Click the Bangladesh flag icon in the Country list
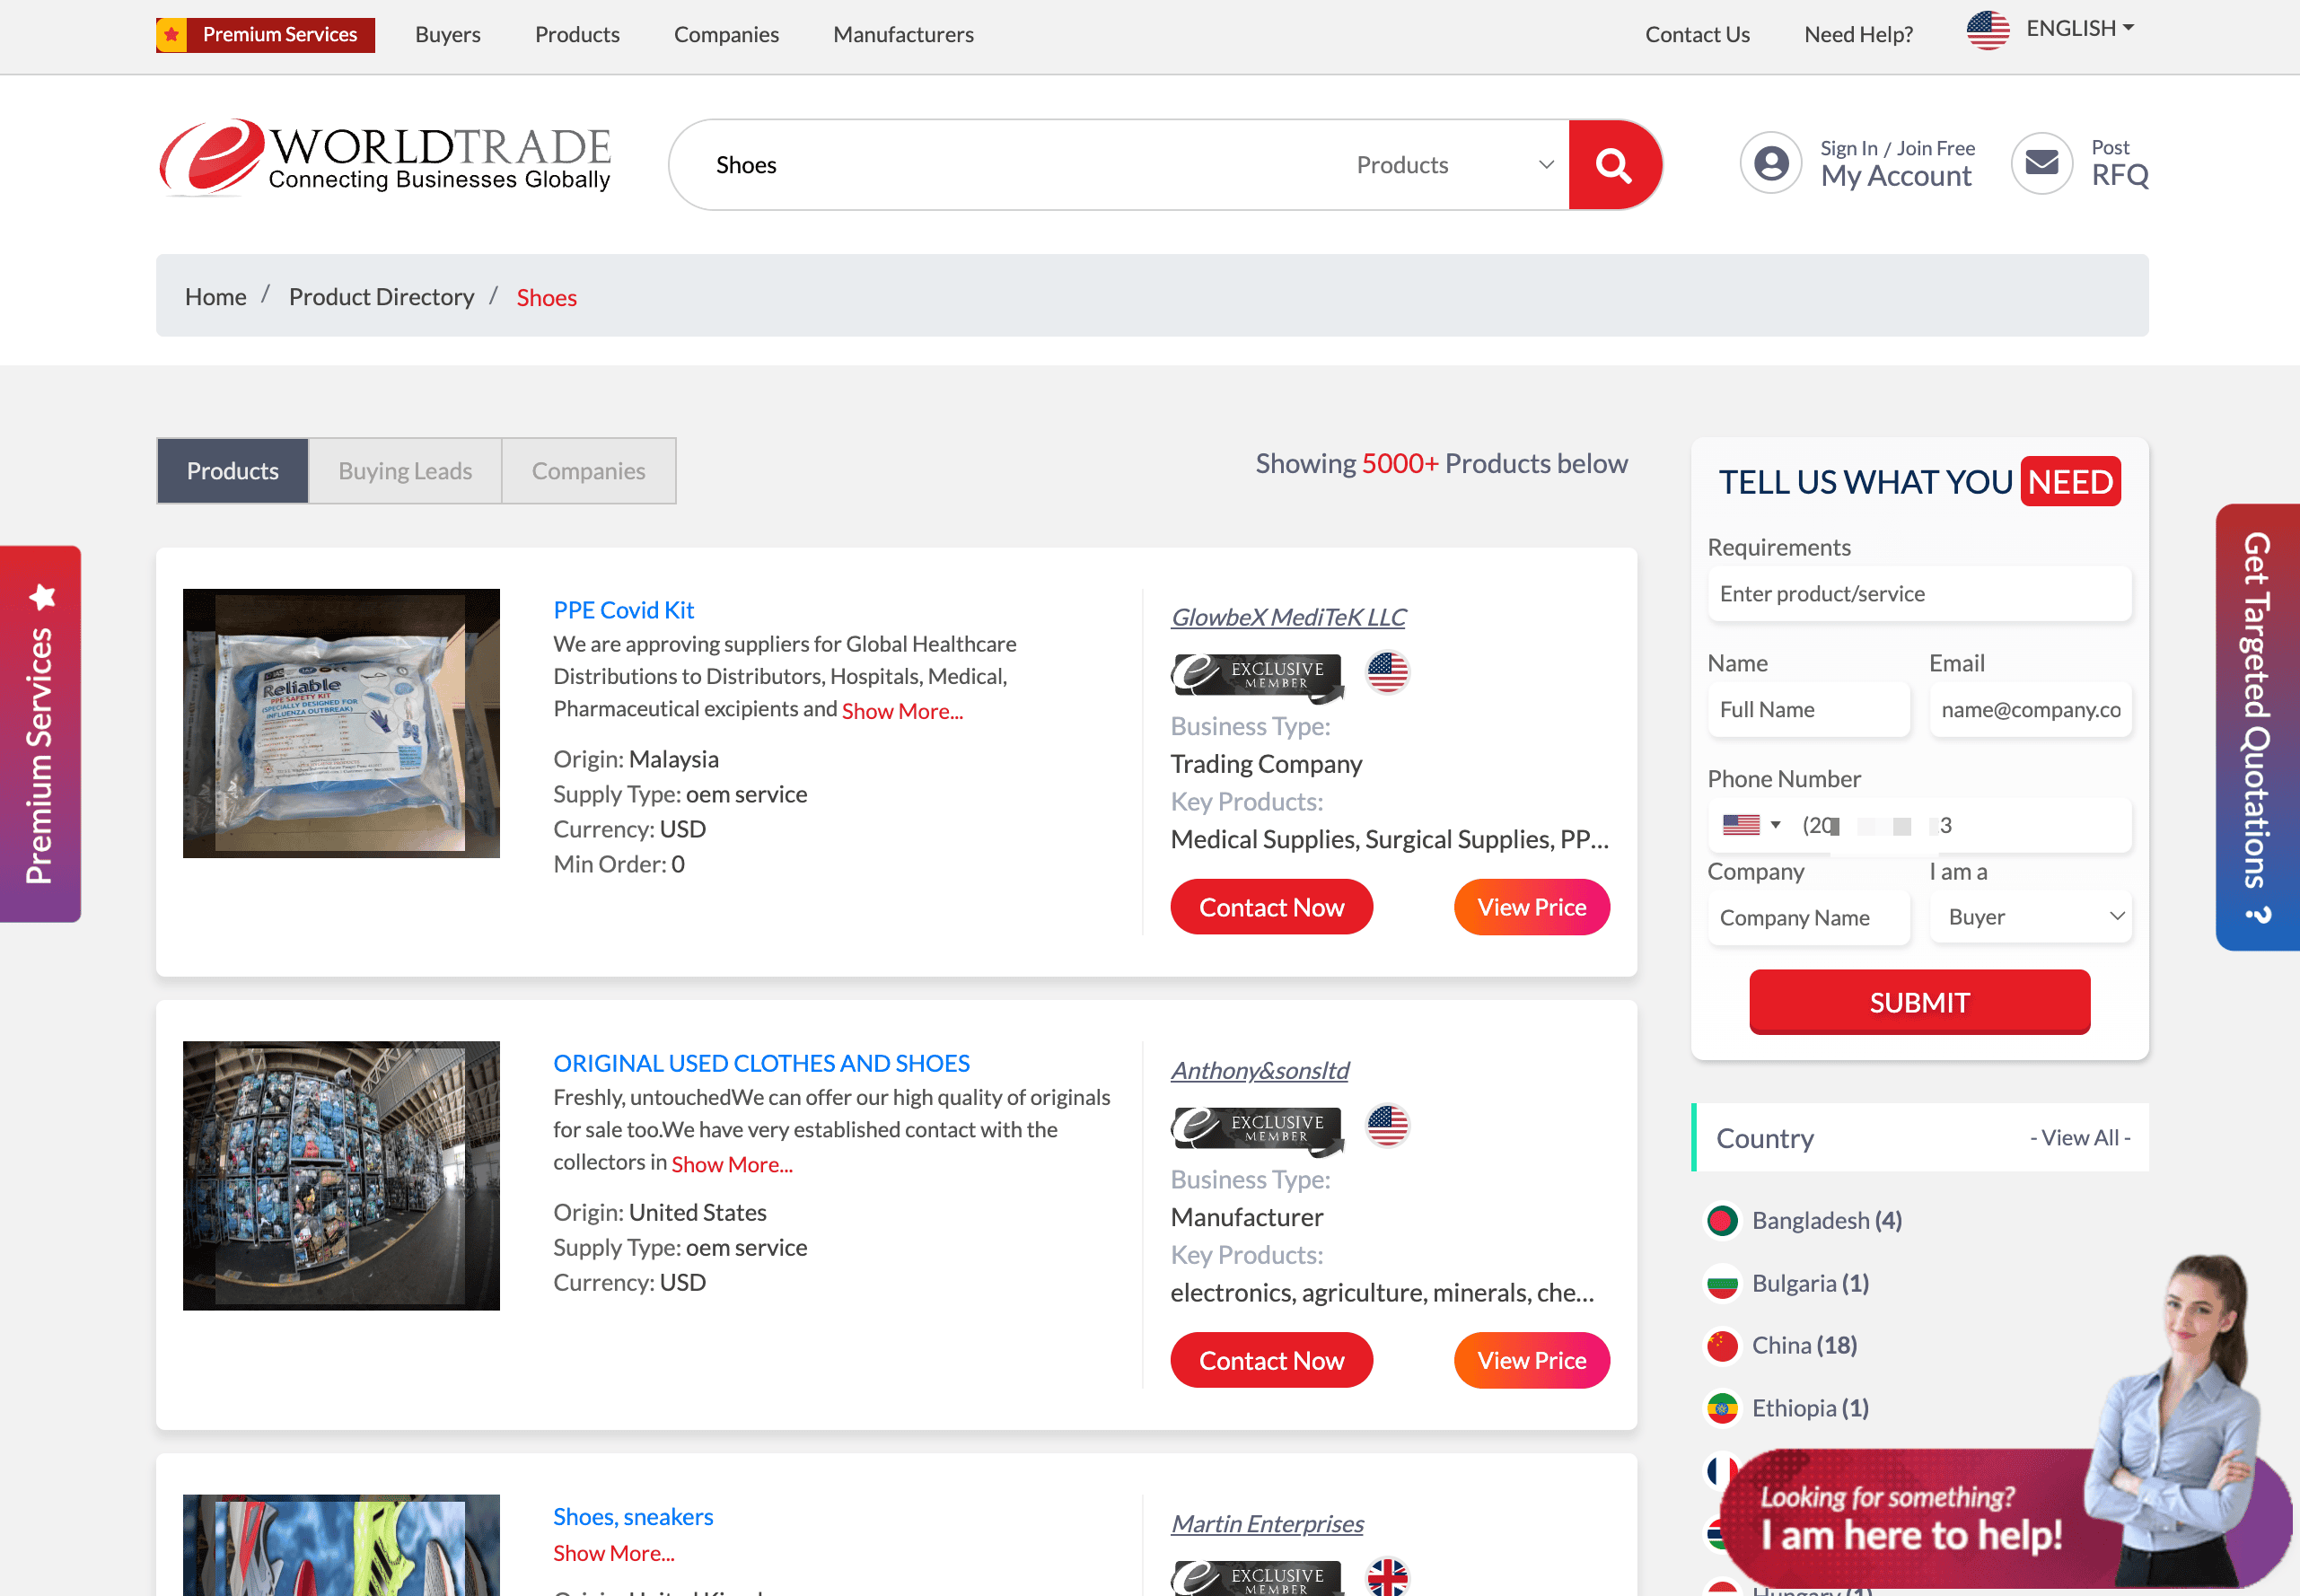 1722,1220
